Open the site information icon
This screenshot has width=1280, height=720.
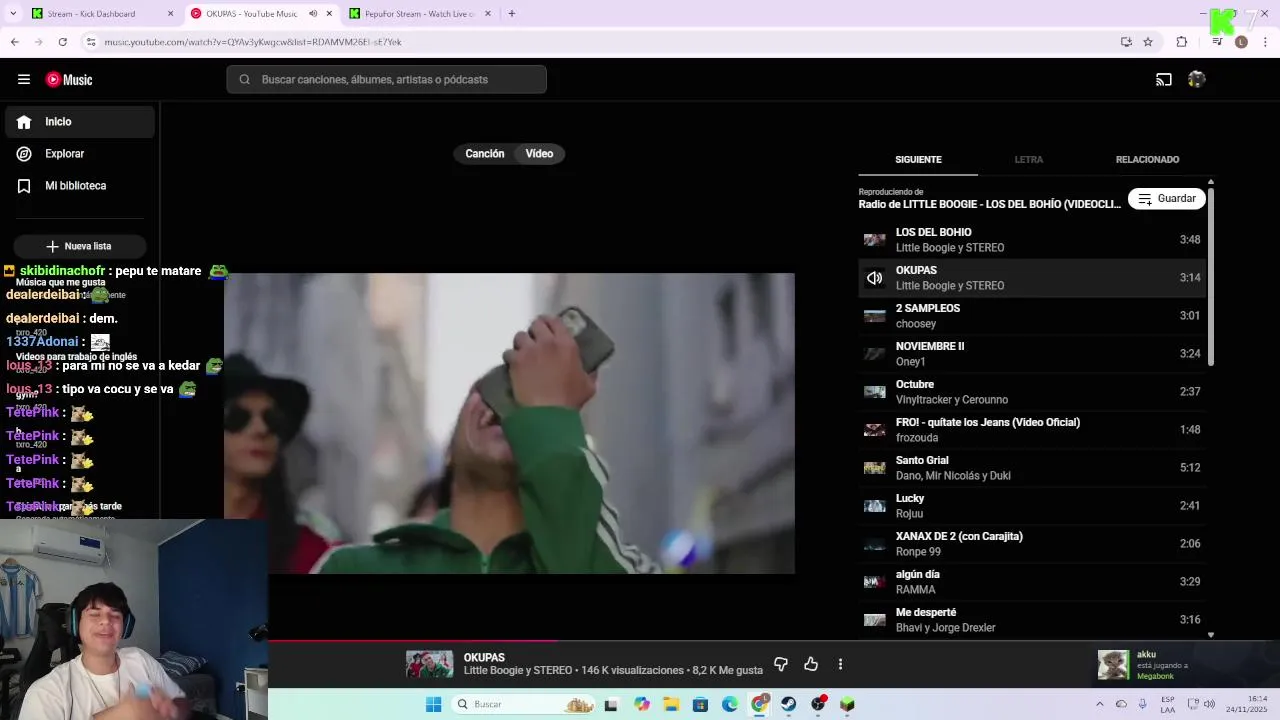tap(91, 42)
